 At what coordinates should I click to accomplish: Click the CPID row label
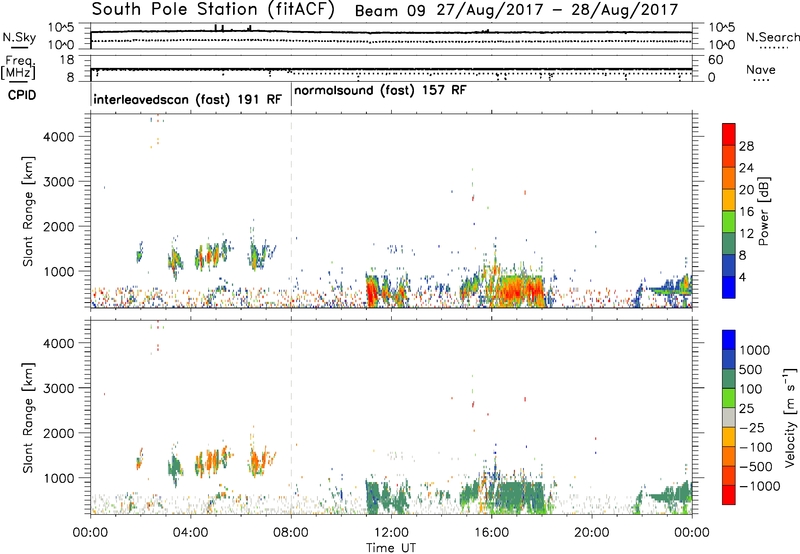click(22, 95)
